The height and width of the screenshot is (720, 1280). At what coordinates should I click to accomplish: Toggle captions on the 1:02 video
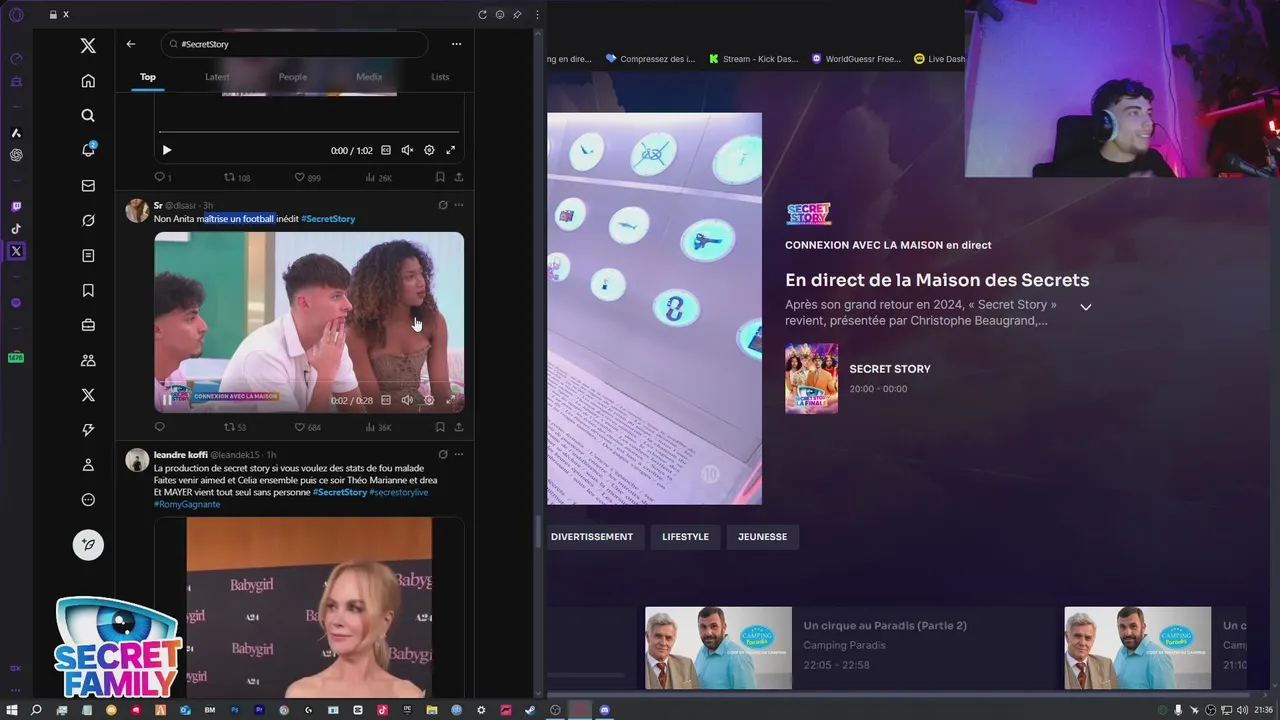[386, 150]
